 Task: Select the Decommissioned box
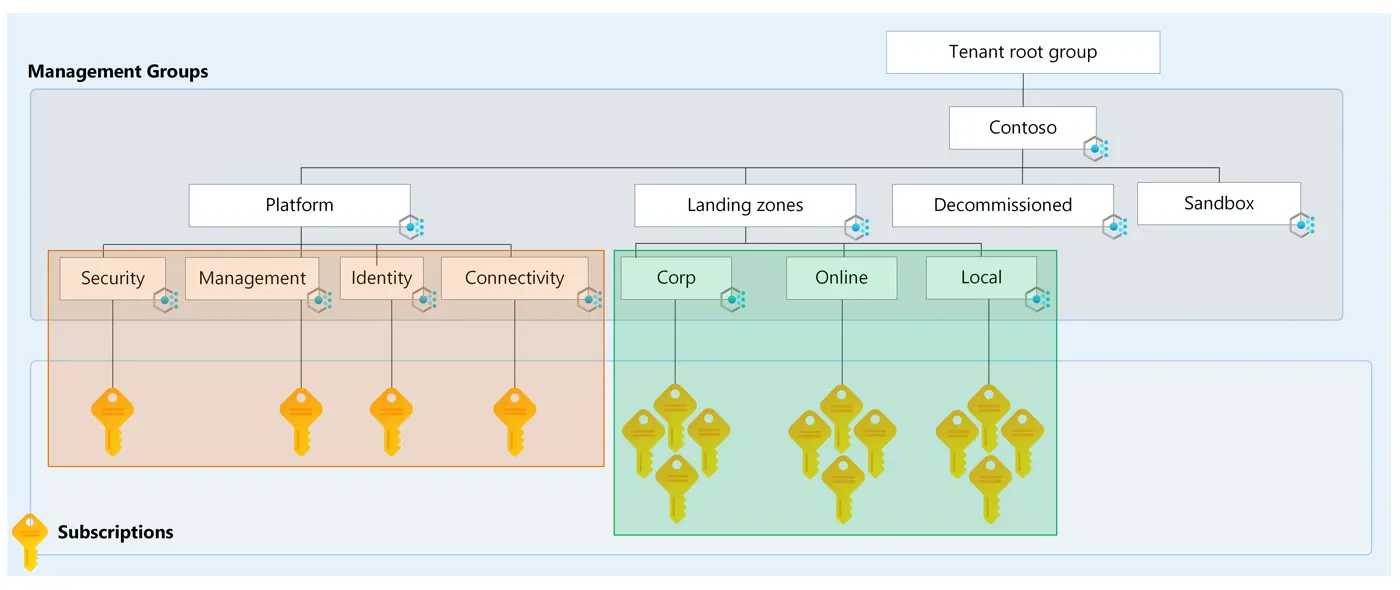point(1003,205)
